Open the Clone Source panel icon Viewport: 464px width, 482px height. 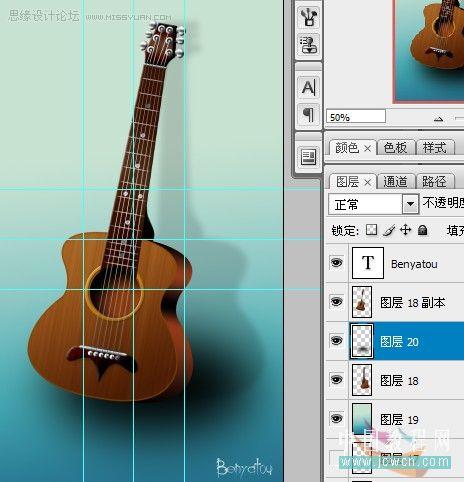pyautogui.click(x=308, y=45)
